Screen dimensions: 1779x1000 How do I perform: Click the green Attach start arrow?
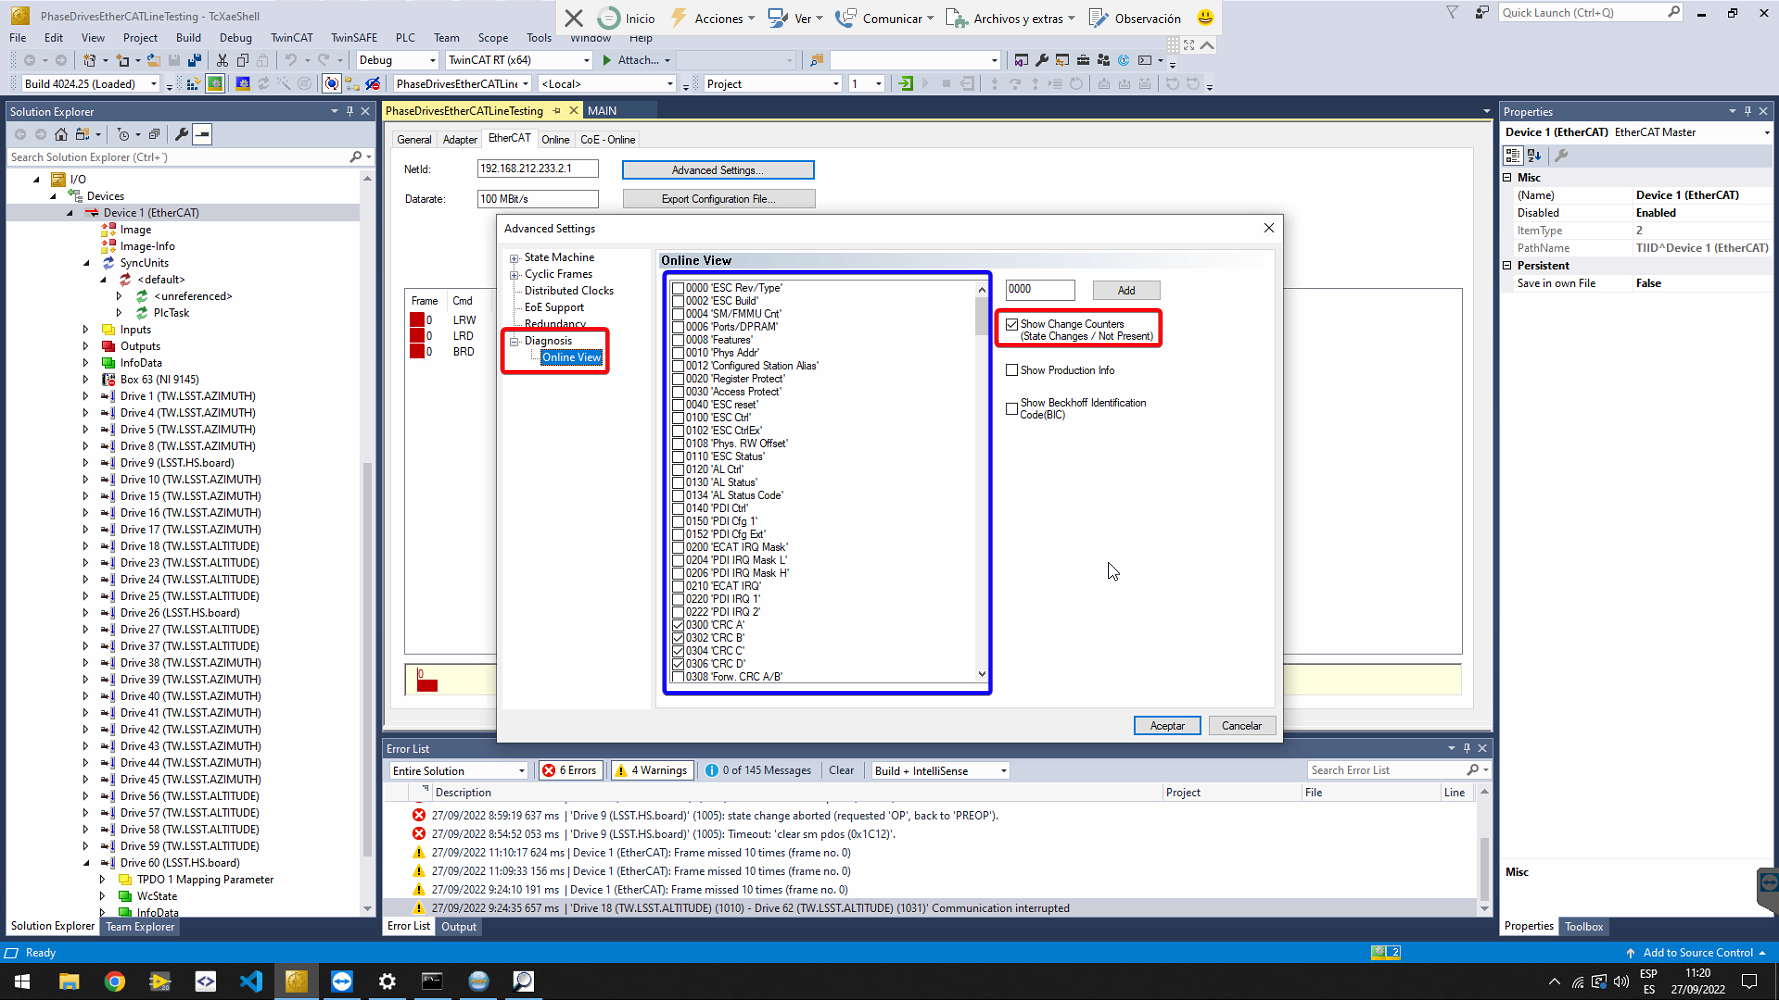tap(607, 60)
